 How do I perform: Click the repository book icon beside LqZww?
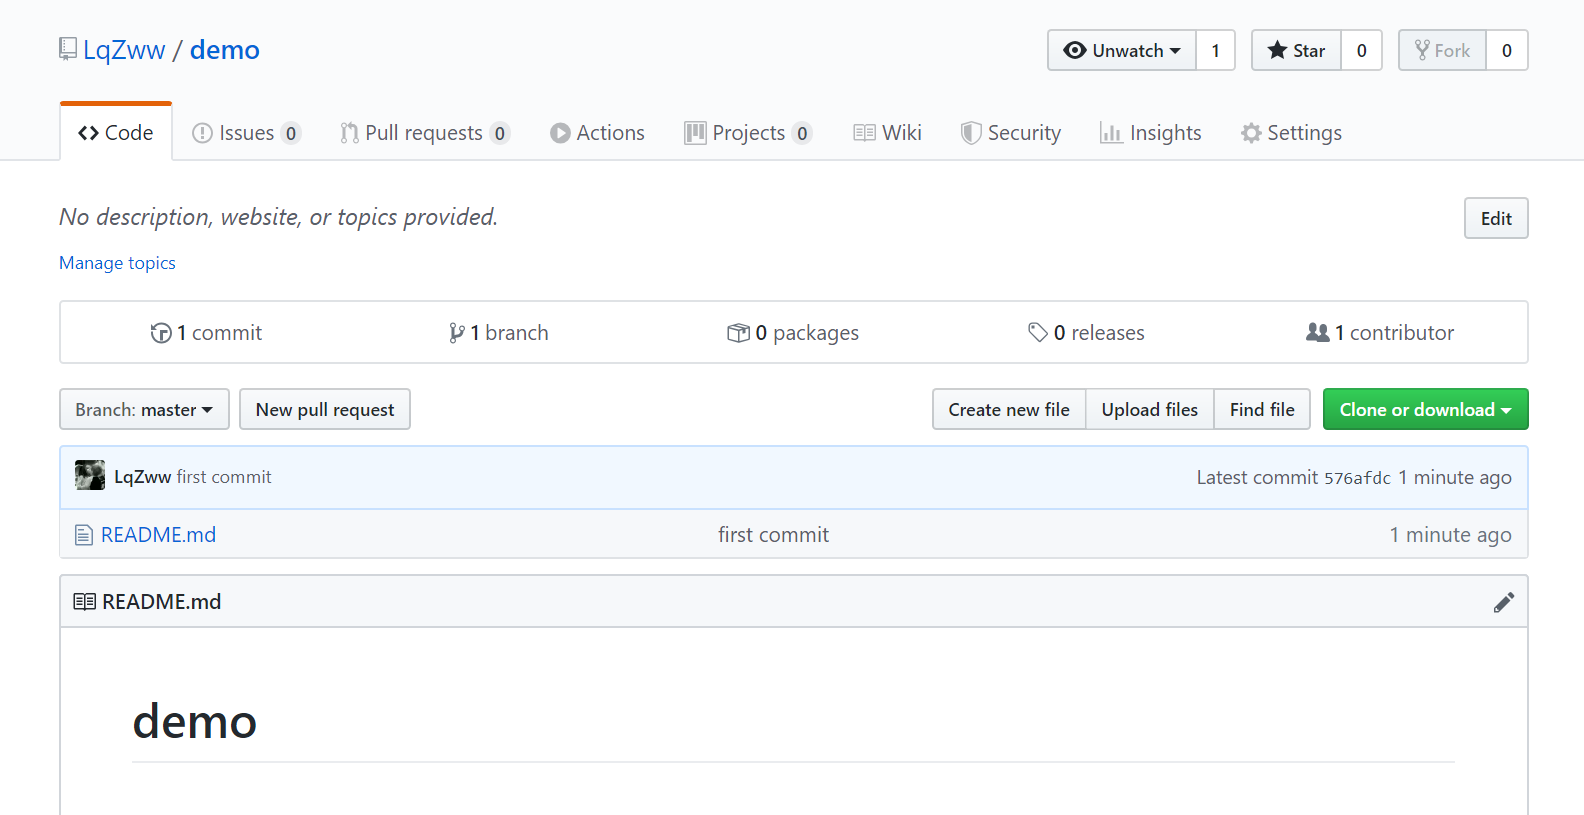pyautogui.click(x=68, y=49)
